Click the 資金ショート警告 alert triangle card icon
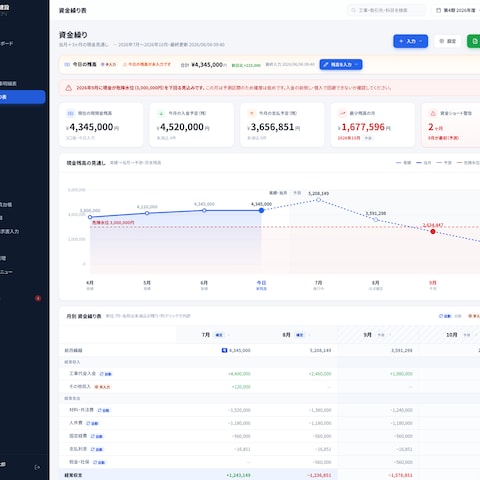480x480 pixels. click(433, 113)
